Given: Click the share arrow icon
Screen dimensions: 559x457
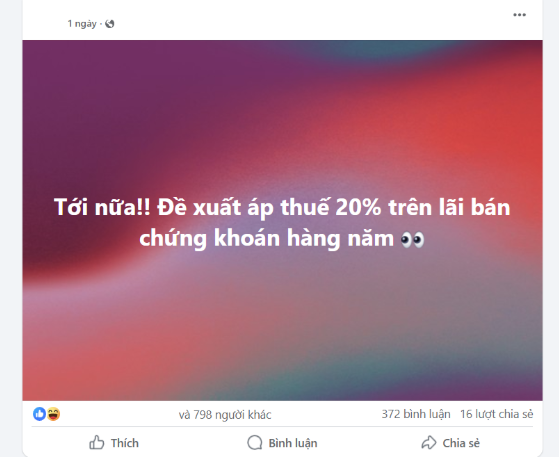Looking at the screenshot, I should pos(429,442).
